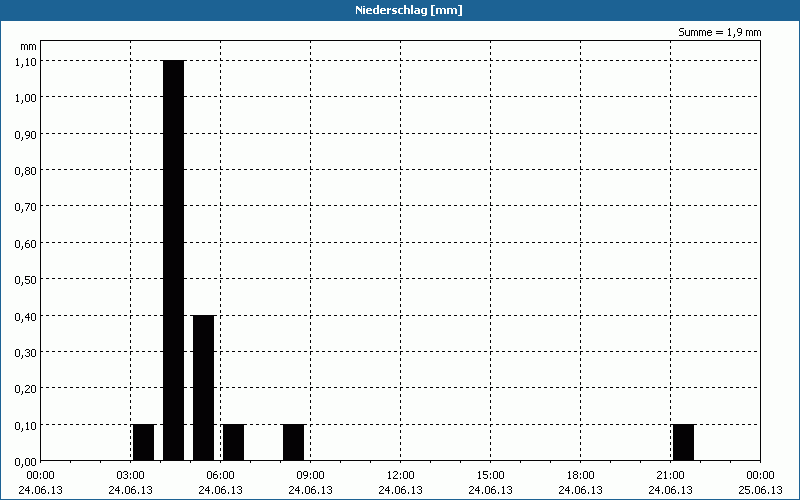Screen dimensions: 800x500
Task: Click the 15:00 time axis label
Action: tap(490, 476)
